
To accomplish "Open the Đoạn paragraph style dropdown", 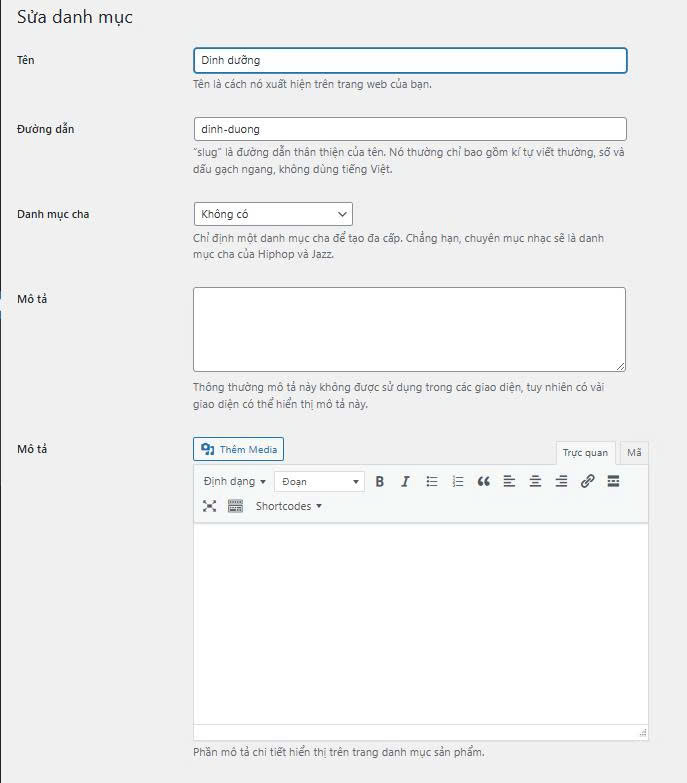I will (x=319, y=482).
